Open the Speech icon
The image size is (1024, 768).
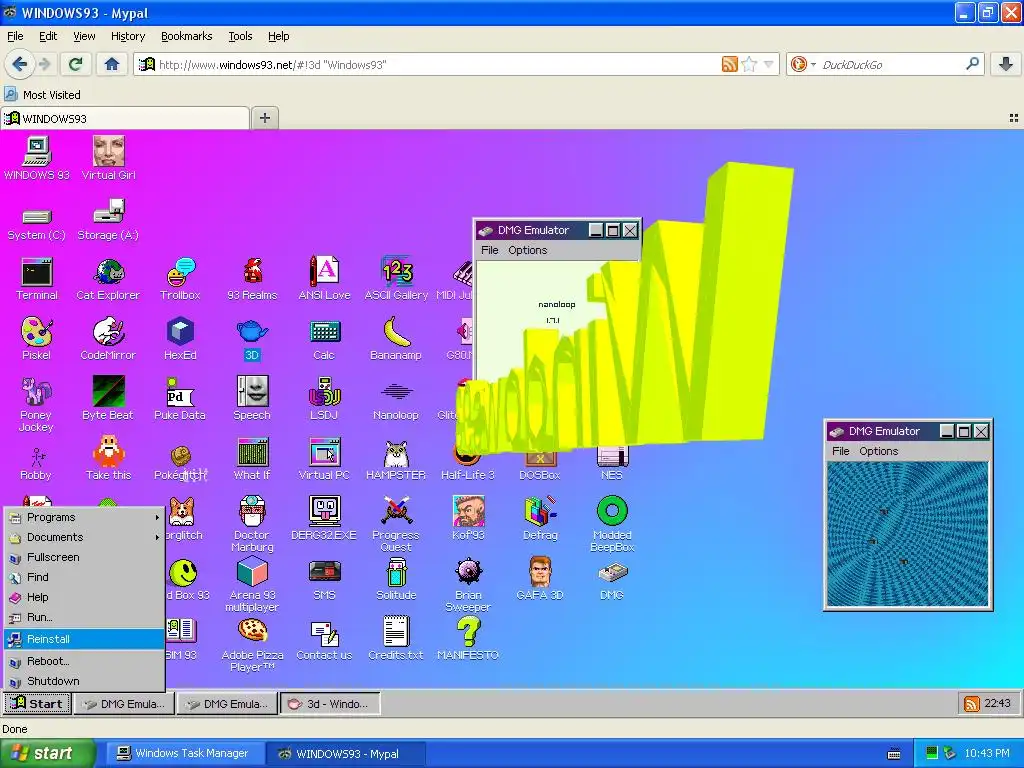[x=252, y=398]
